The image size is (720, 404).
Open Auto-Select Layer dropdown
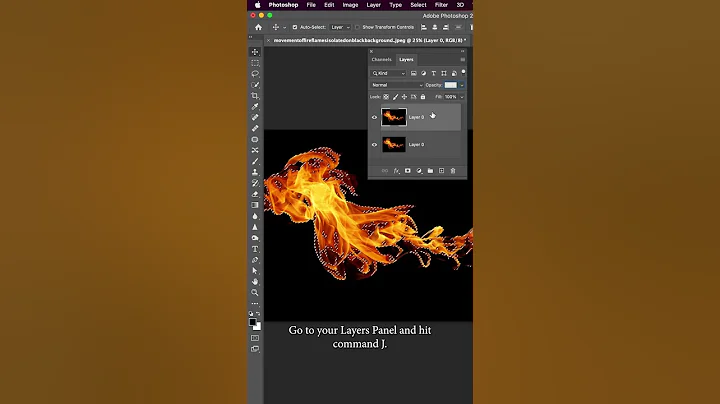coord(340,28)
